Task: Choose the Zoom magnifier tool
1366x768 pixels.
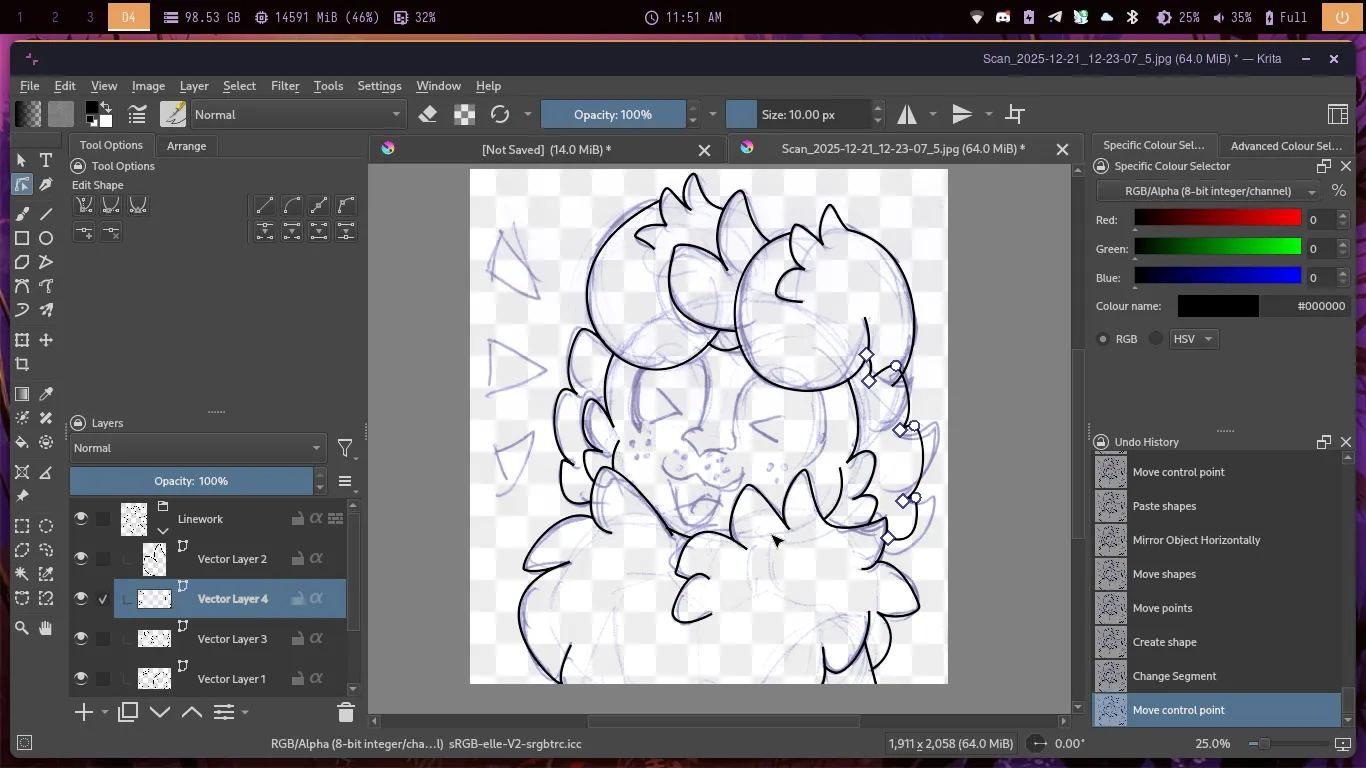Action: tap(22, 628)
